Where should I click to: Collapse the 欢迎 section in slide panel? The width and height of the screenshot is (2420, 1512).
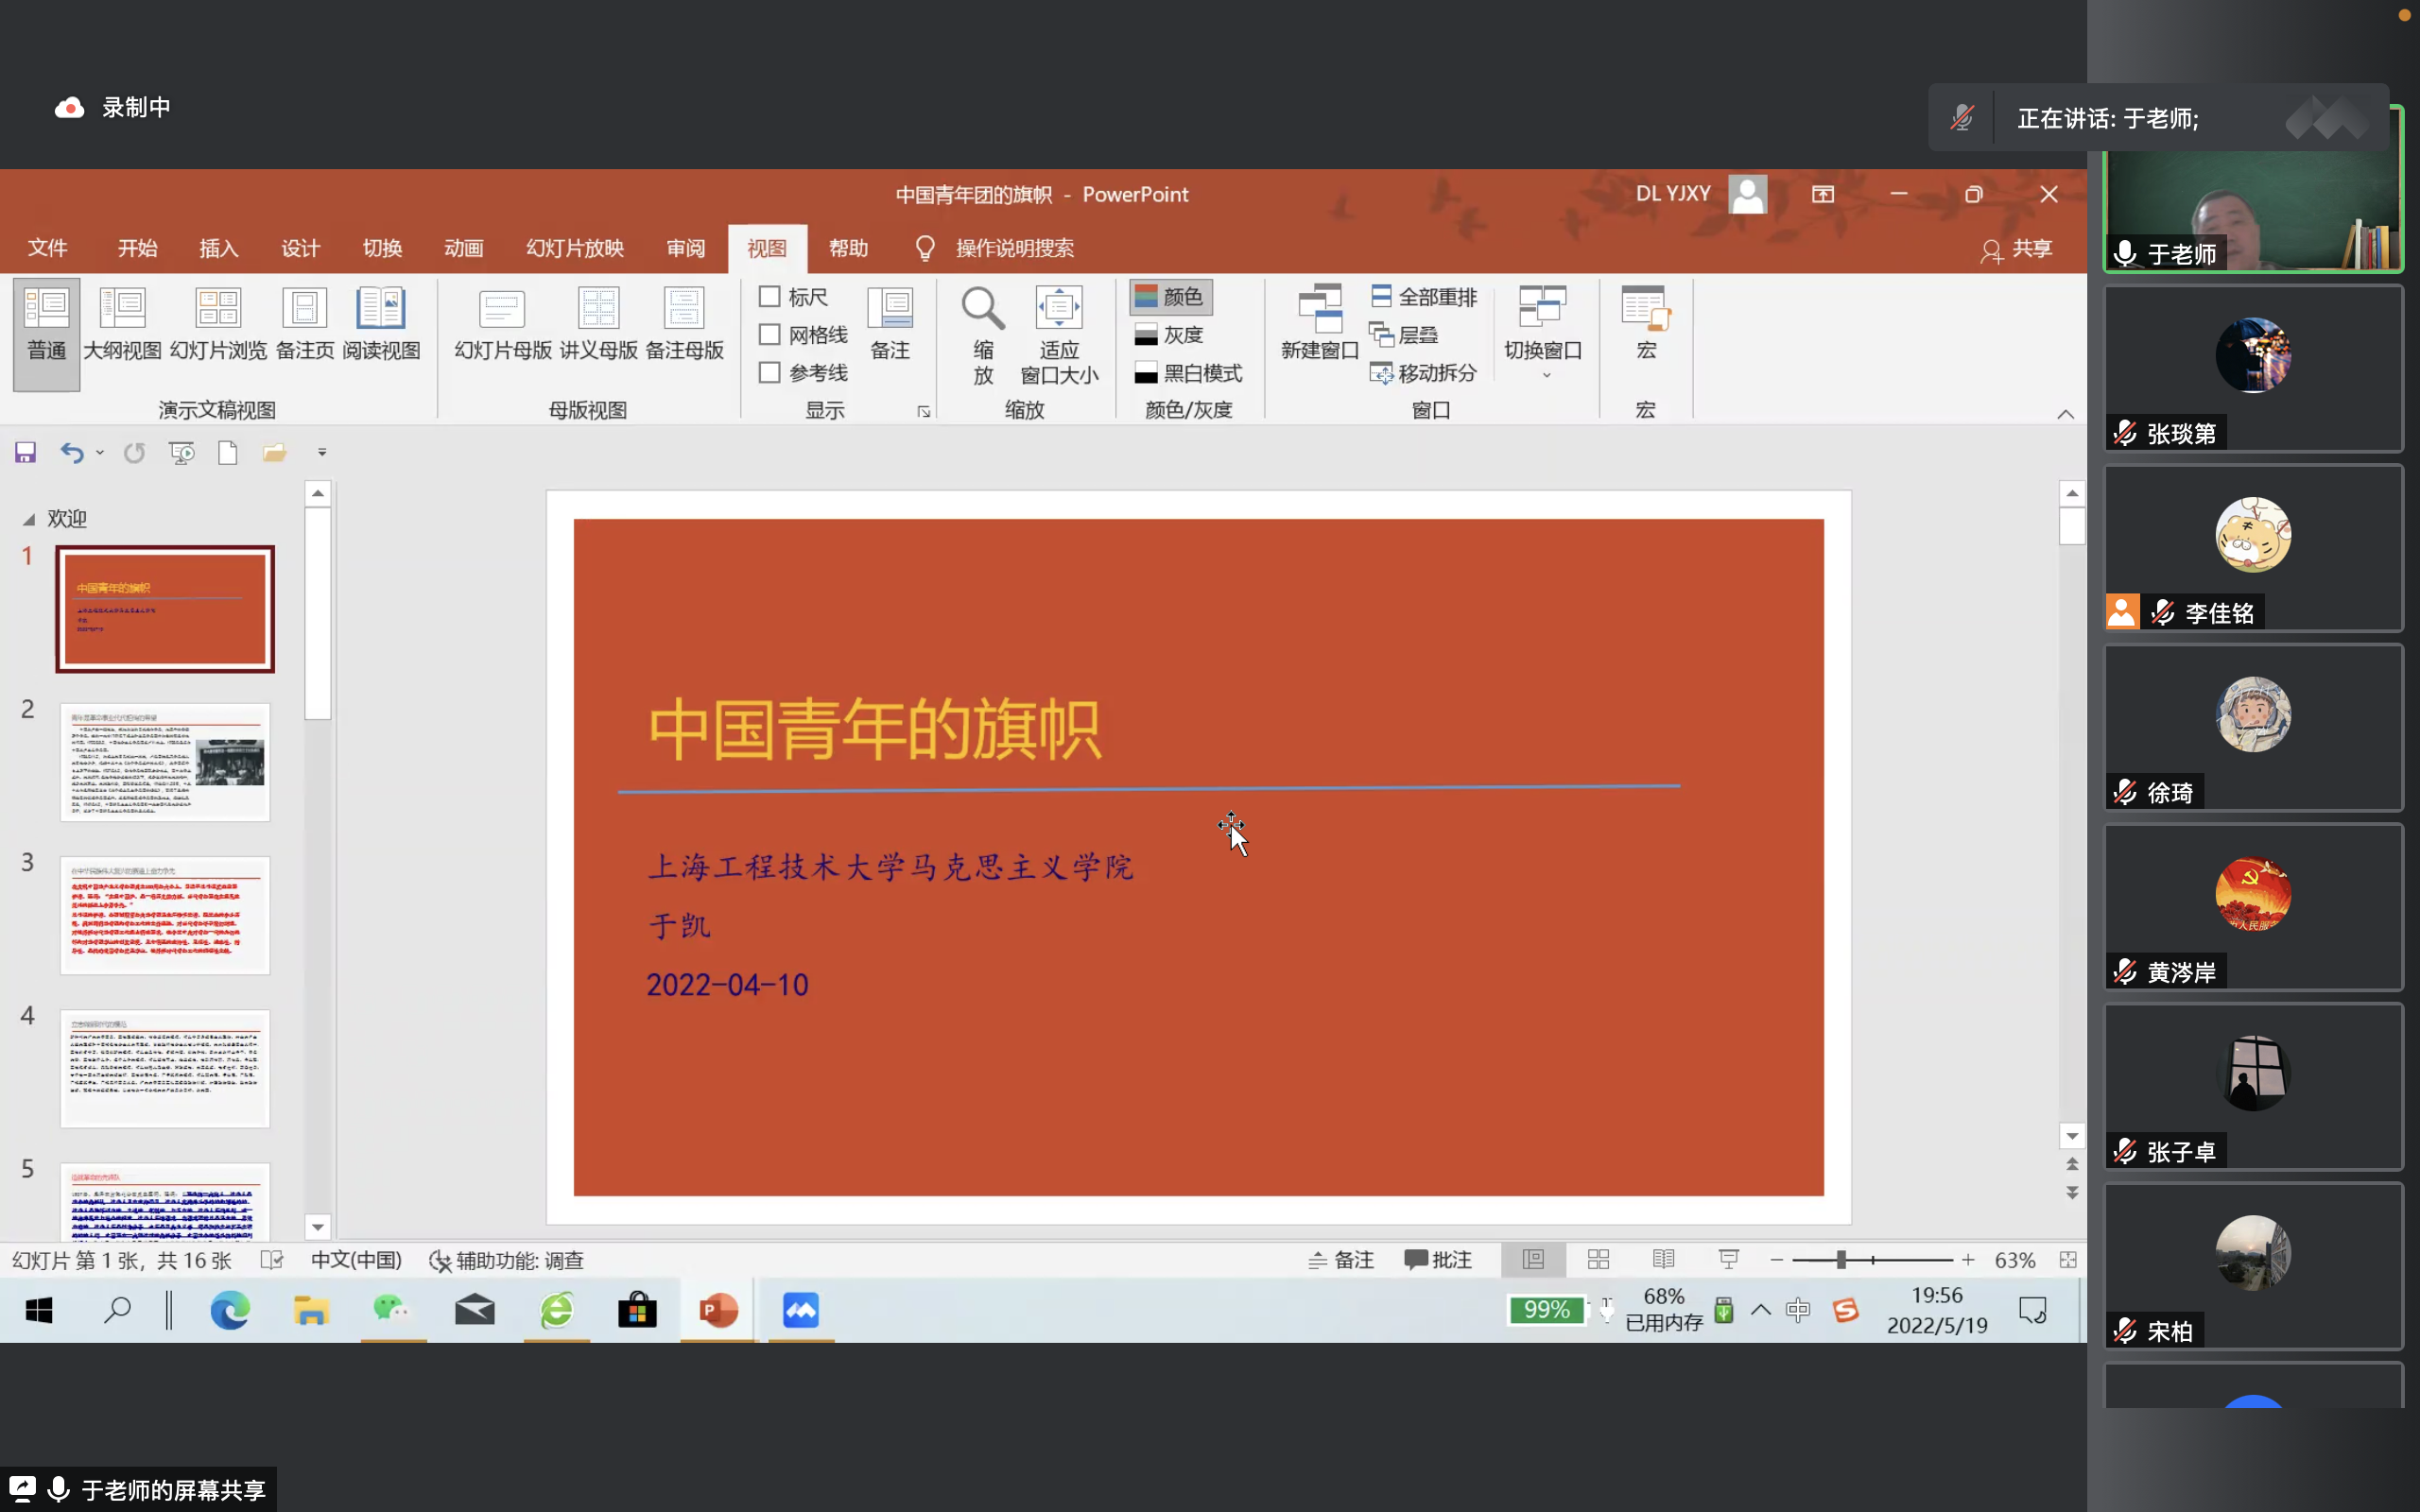[29, 519]
